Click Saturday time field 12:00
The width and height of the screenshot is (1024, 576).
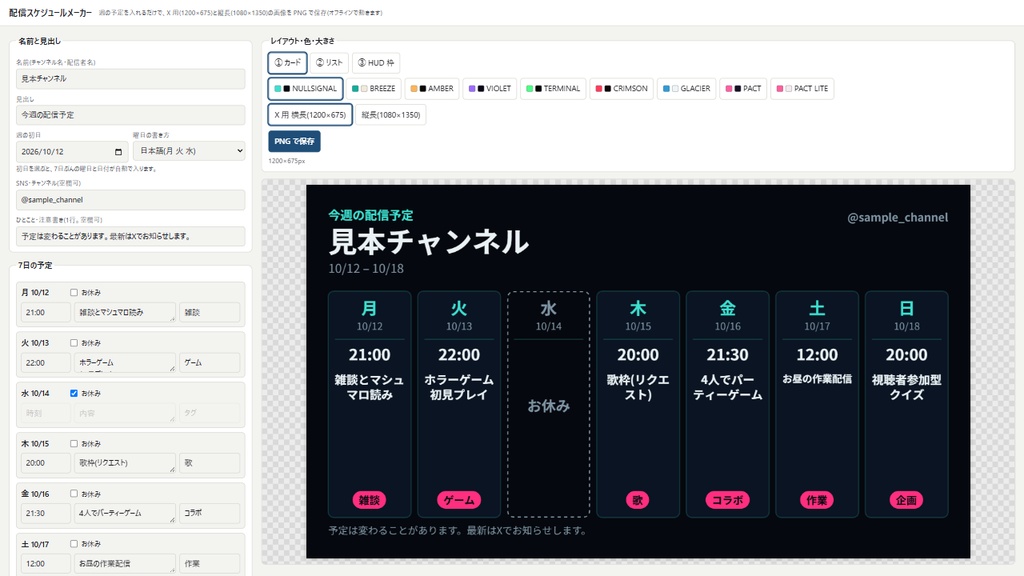tap(46, 564)
